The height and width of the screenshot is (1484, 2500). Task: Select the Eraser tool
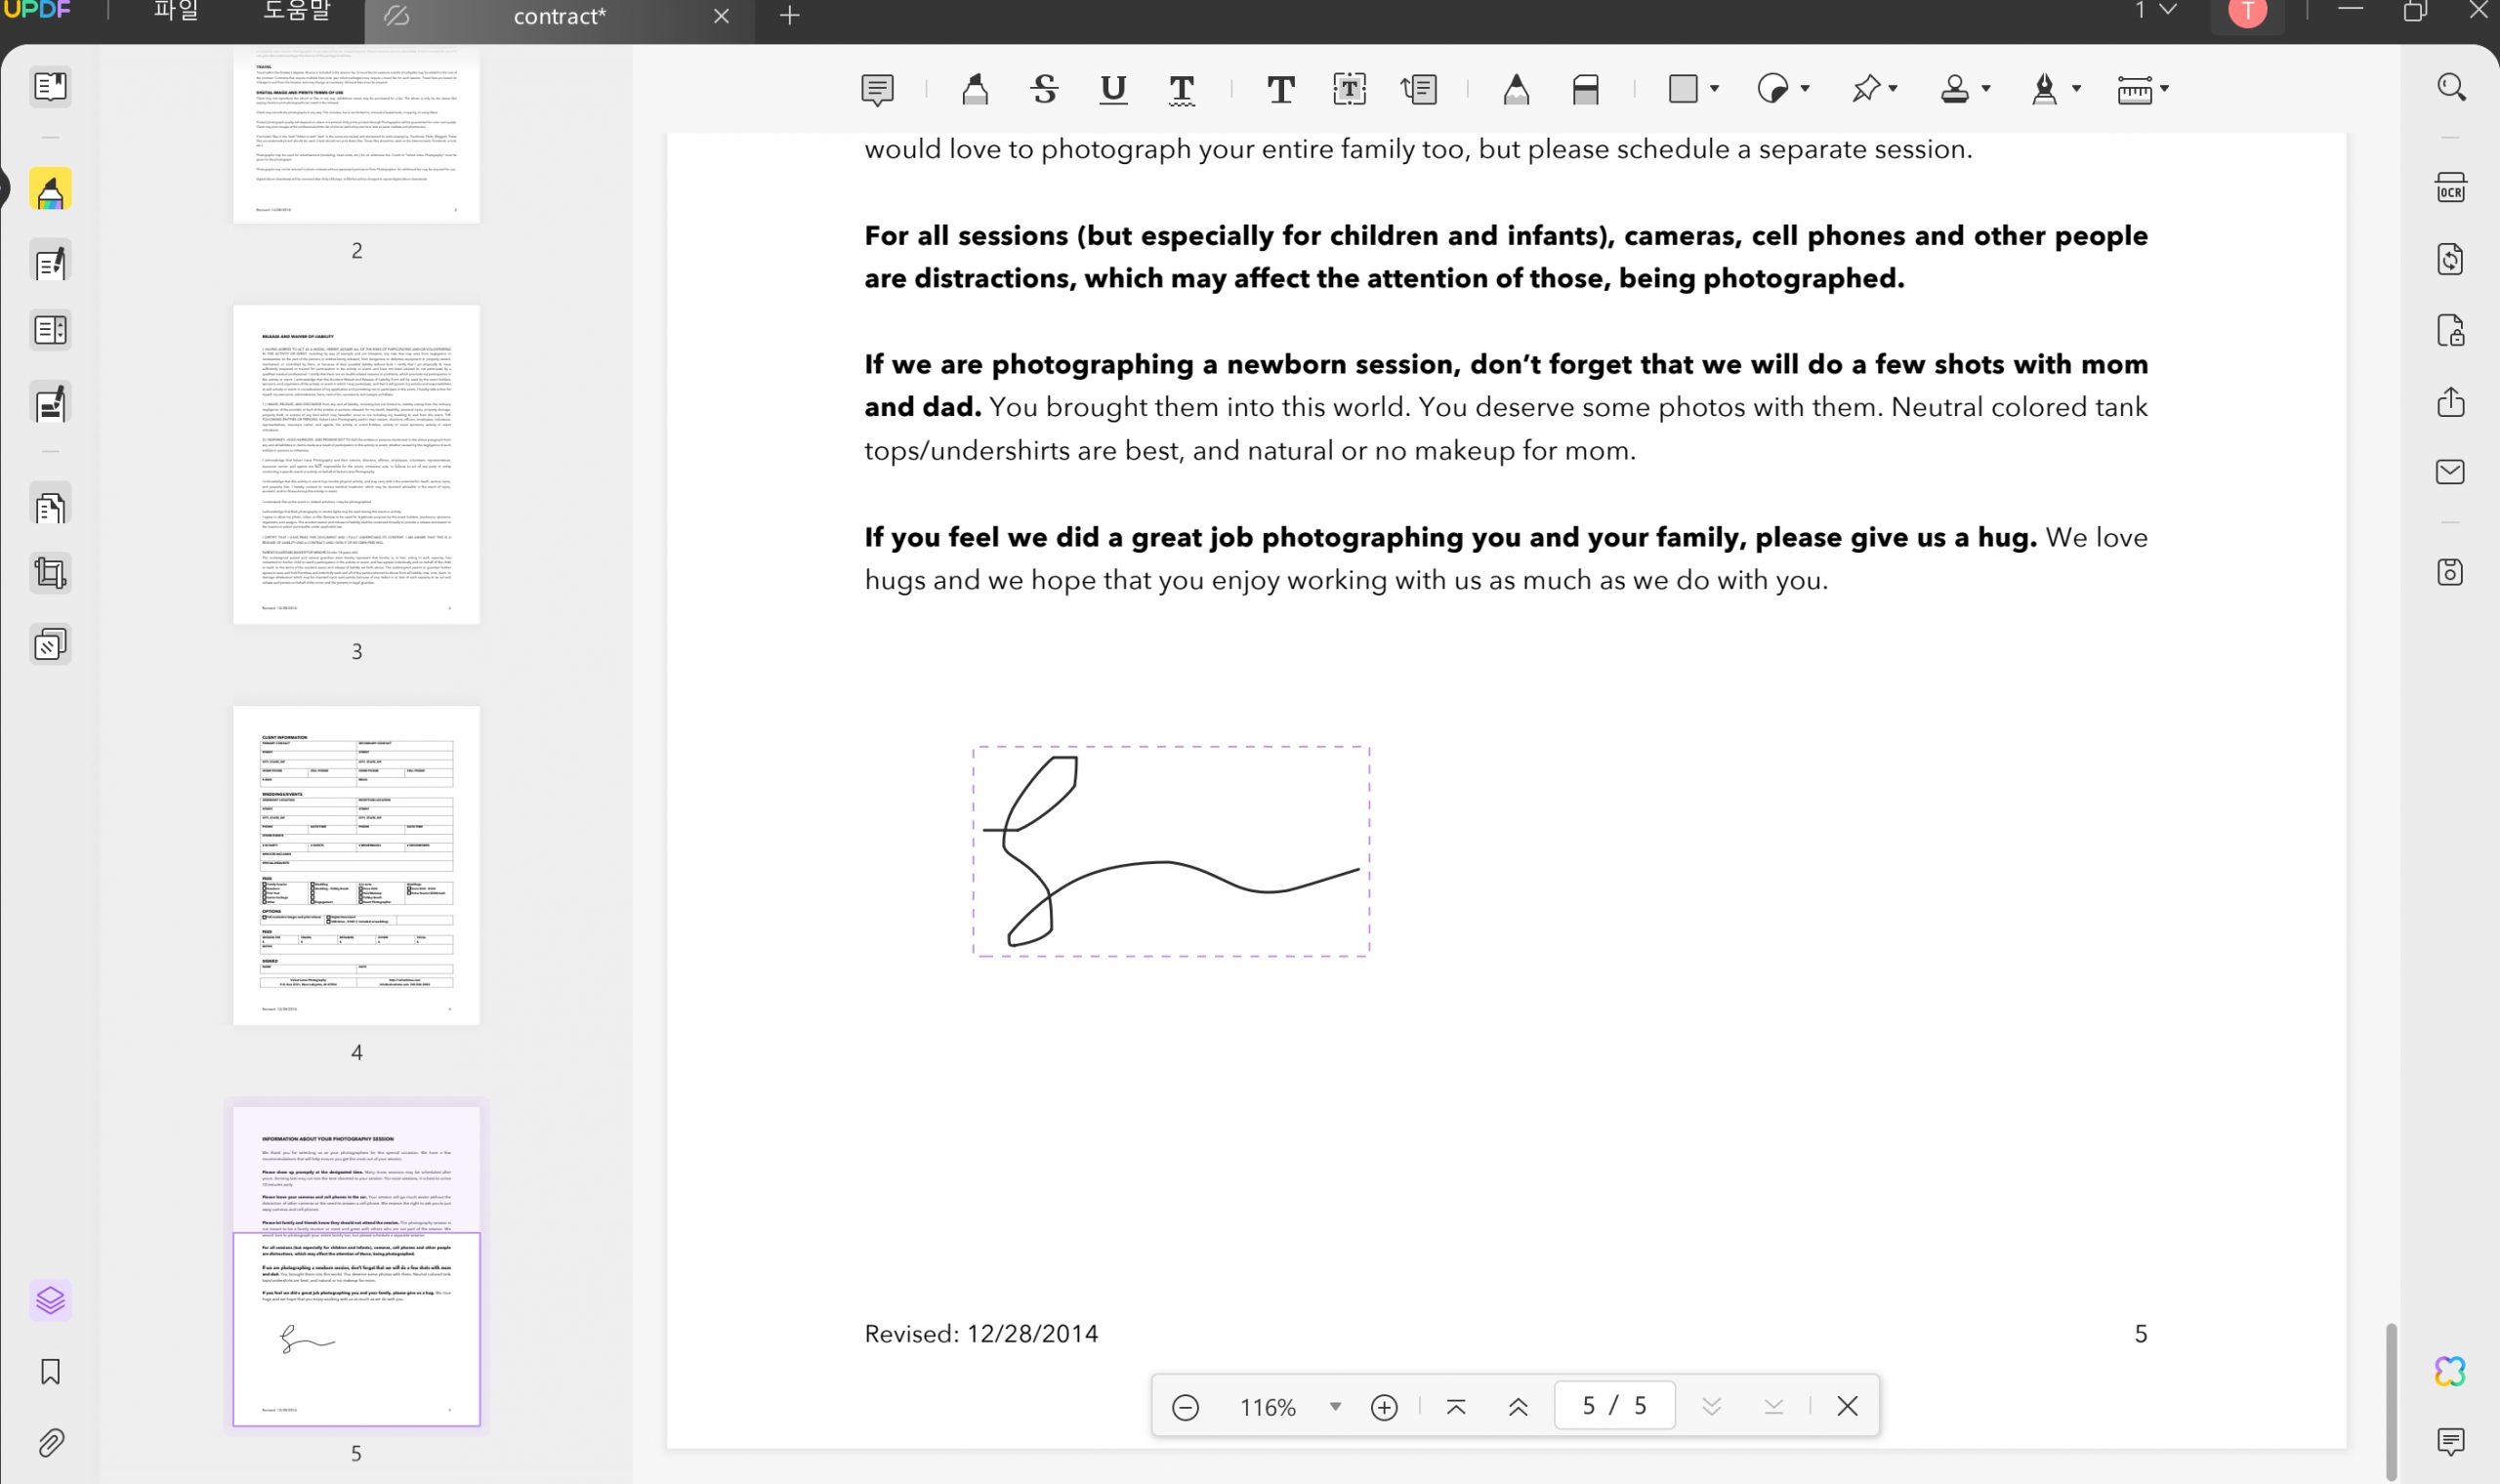pyautogui.click(x=1585, y=90)
